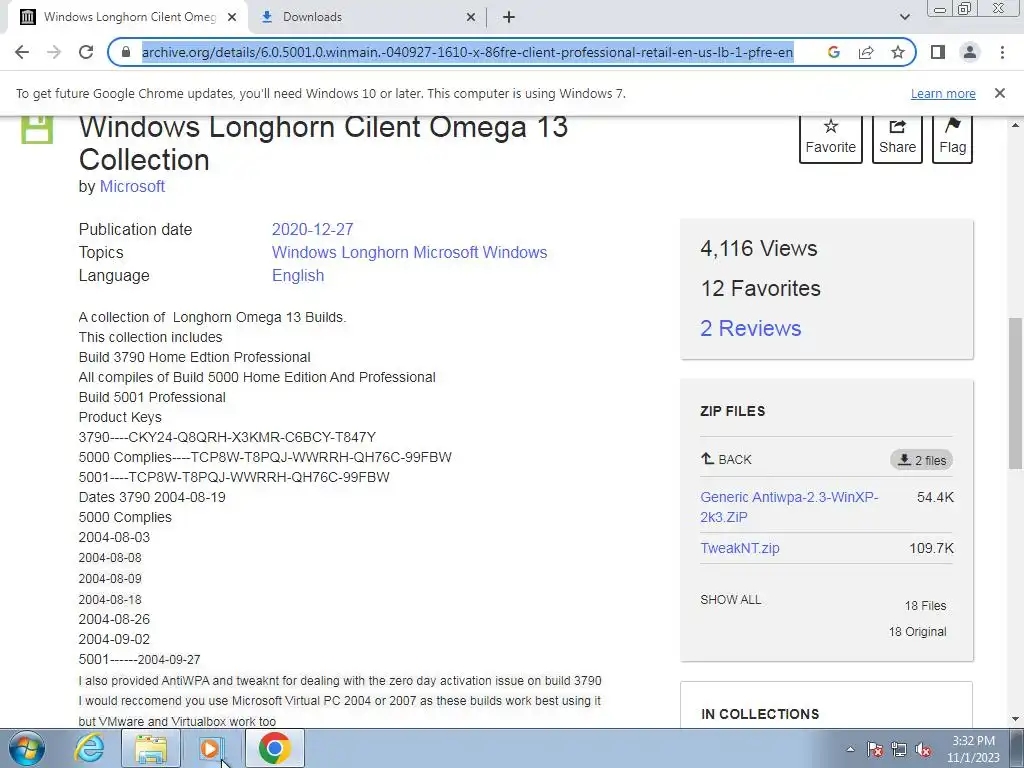The height and width of the screenshot is (768, 1024).
Task: Select the Windows Longhorn Cilent Omega tab
Action: pos(129,18)
